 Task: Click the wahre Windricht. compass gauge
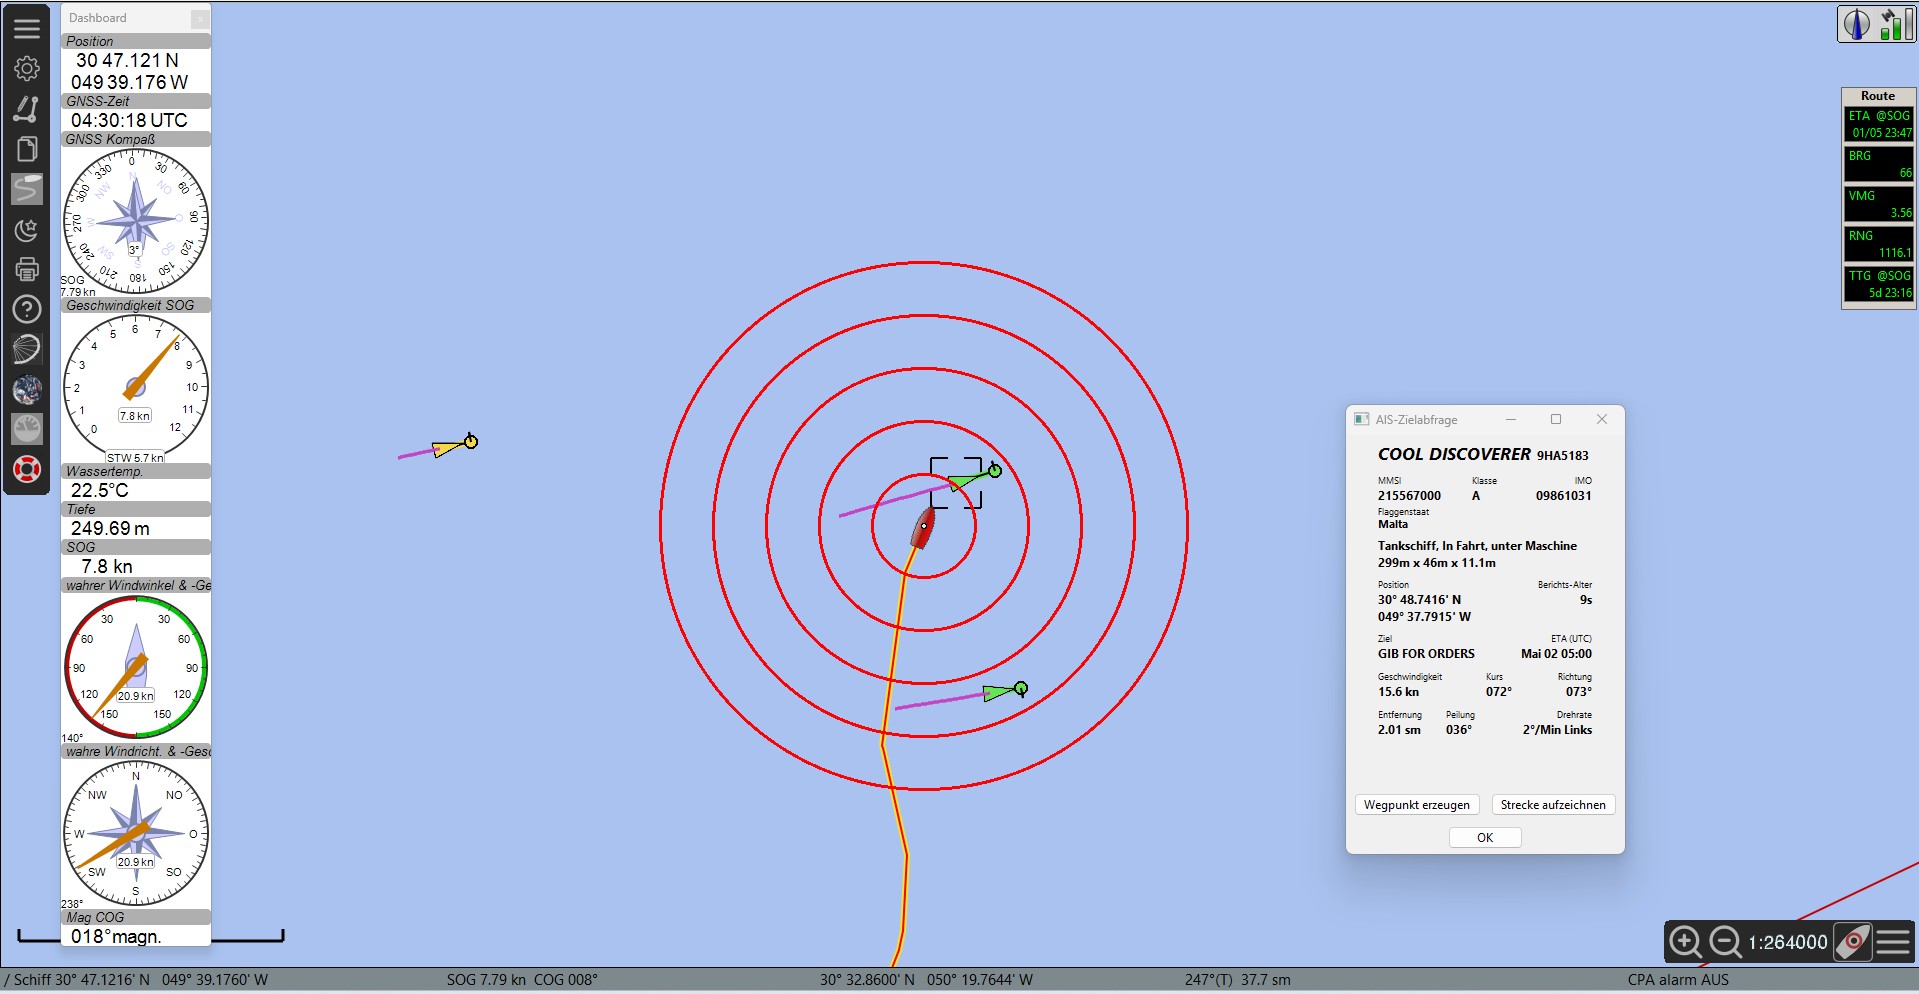tap(136, 833)
